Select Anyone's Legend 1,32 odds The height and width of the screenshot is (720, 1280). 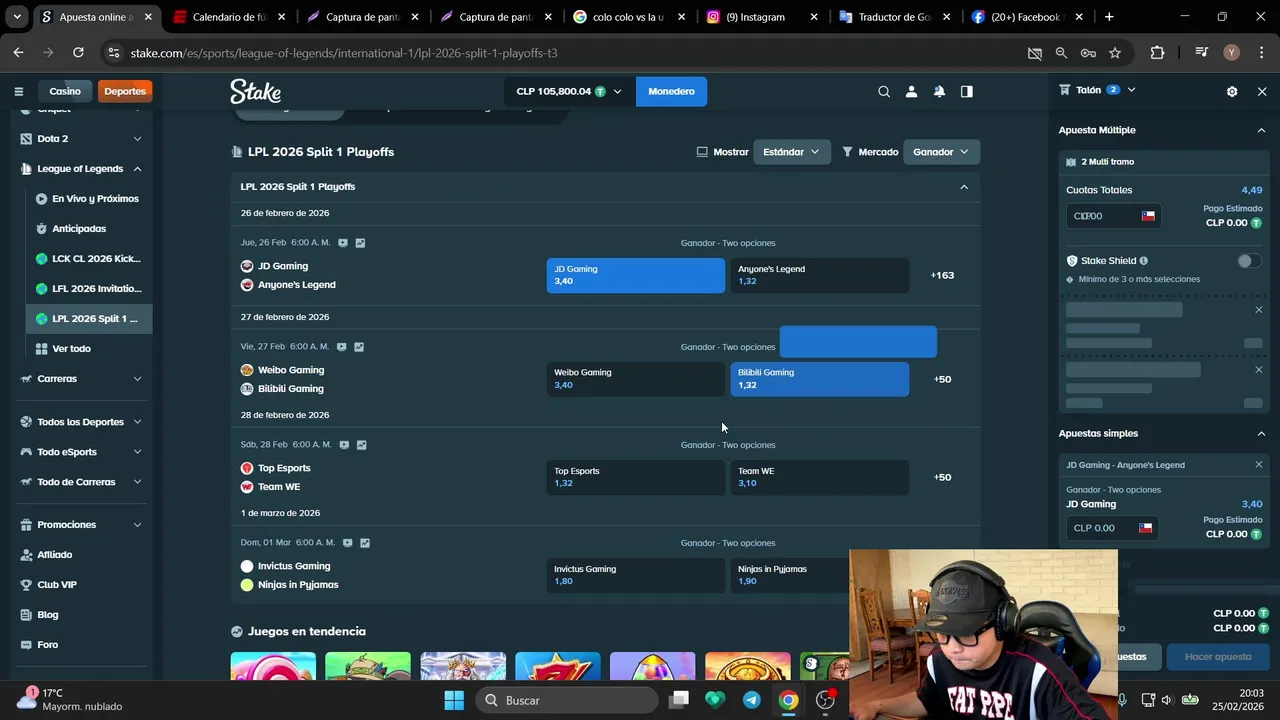pos(820,275)
